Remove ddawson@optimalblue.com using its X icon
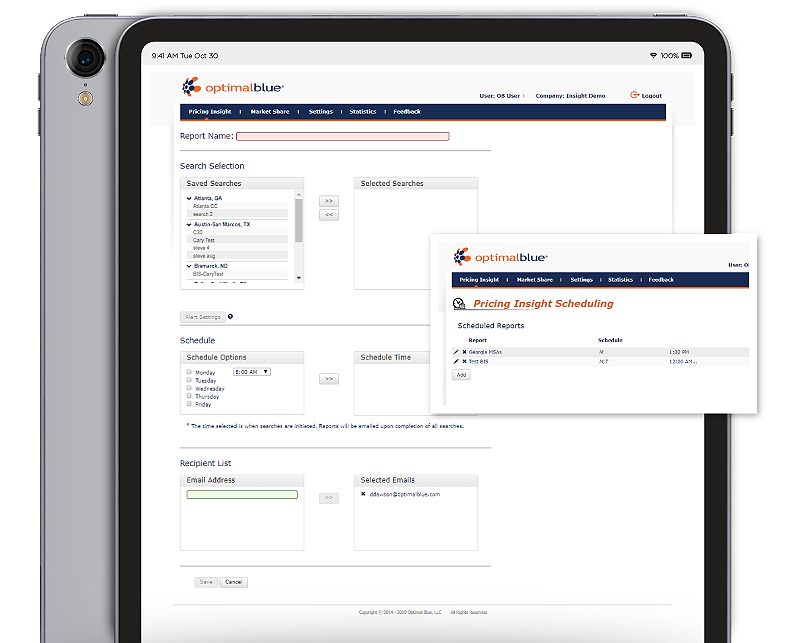 click(363, 494)
